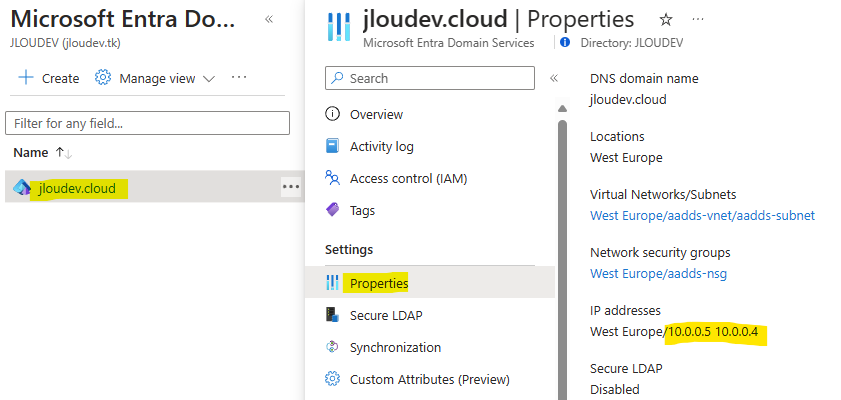The width and height of the screenshot is (841, 400).
Task: Click the West Europe value under Locations
Action: (x=626, y=158)
